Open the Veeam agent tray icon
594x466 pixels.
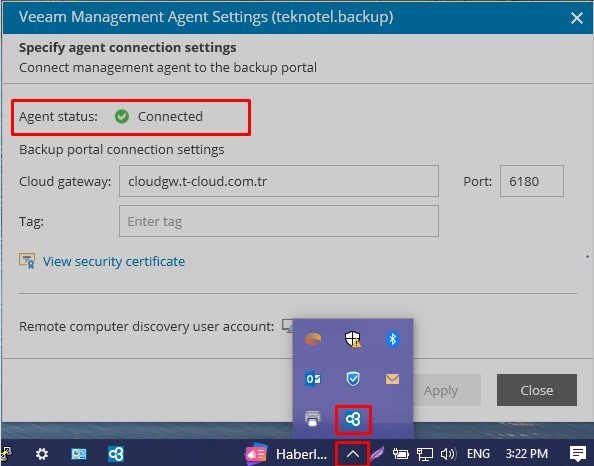click(353, 419)
